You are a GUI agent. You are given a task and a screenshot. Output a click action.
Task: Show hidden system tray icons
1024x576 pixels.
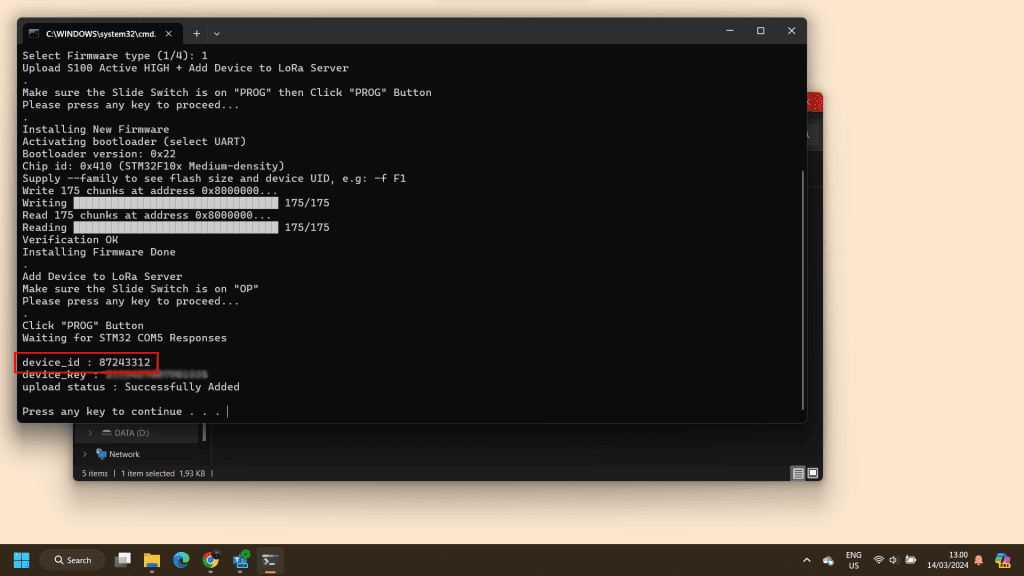[x=807, y=560]
